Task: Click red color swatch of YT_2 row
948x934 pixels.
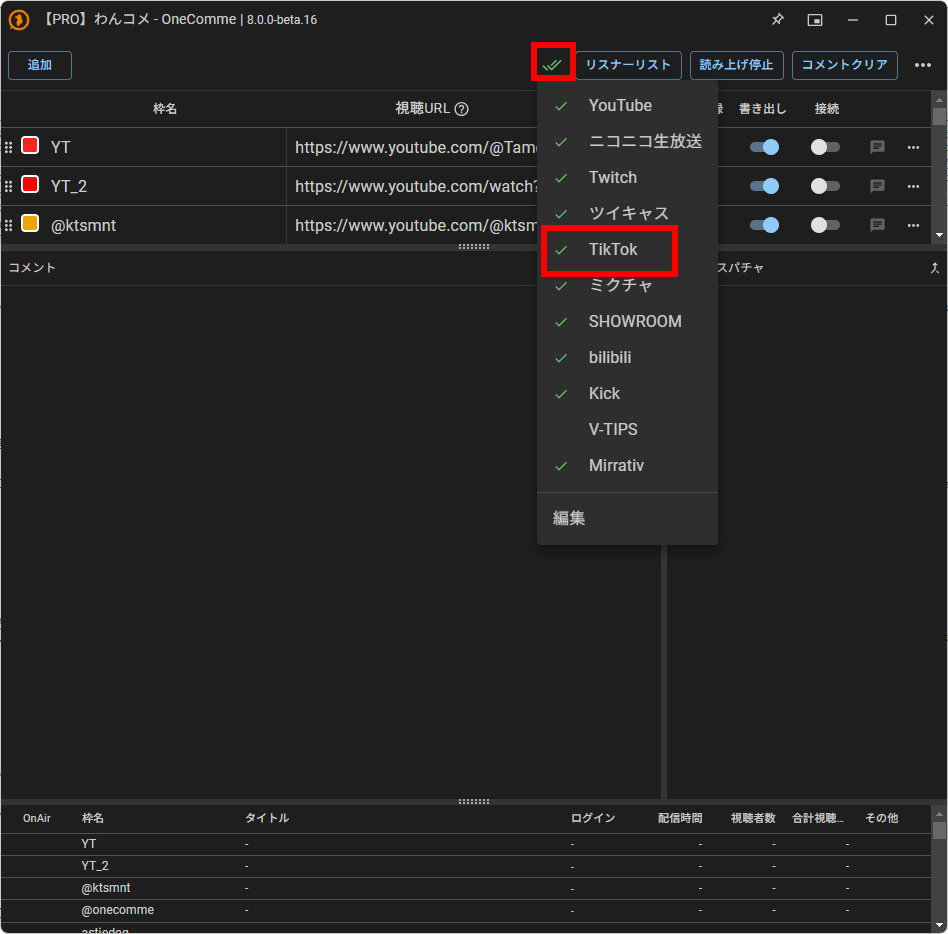Action: click(30, 184)
